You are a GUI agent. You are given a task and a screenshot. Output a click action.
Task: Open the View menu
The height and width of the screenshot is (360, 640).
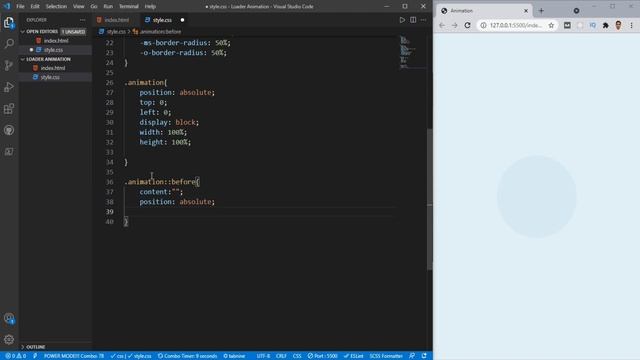(78, 7)
